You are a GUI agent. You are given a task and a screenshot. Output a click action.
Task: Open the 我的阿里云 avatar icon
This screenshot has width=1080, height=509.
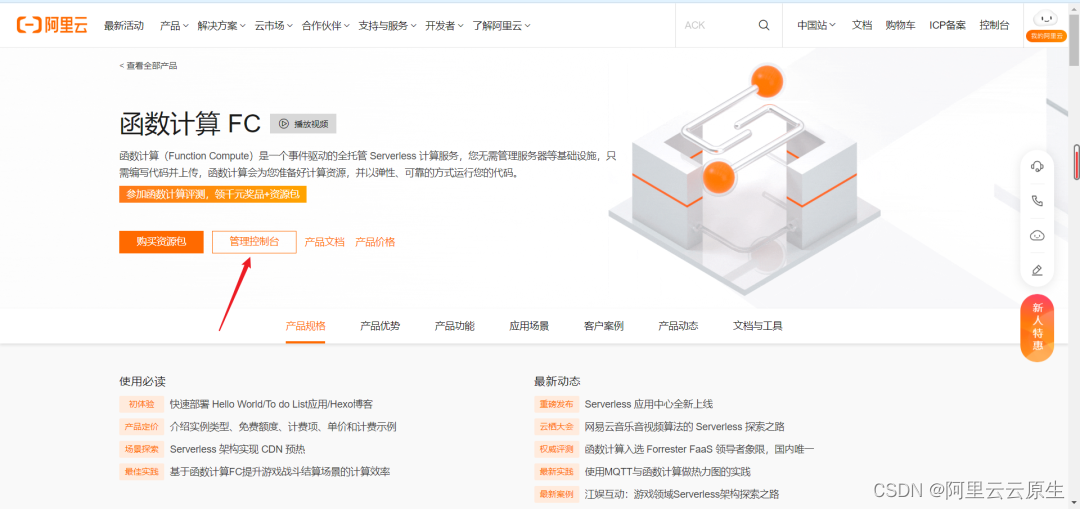(1046, 26)
